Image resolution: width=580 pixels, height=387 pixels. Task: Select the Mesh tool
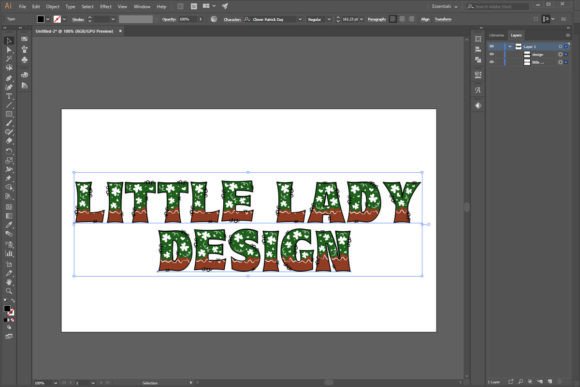[9, 207]
